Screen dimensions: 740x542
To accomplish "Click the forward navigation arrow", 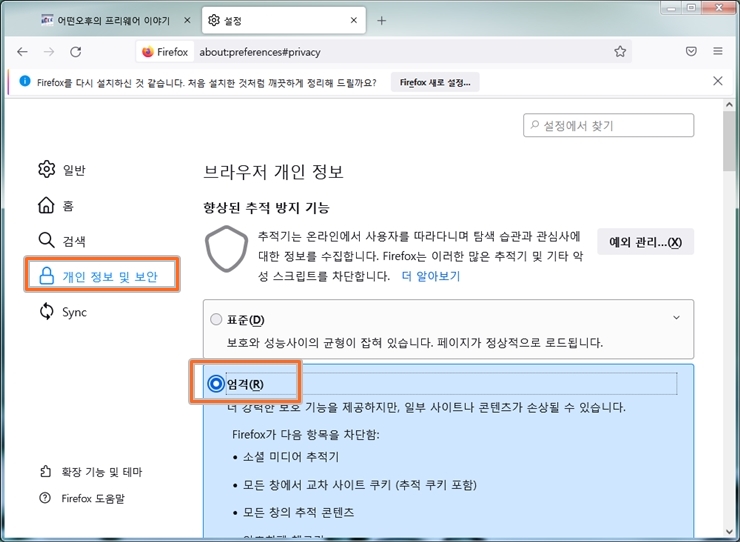I will click(49, 52).
